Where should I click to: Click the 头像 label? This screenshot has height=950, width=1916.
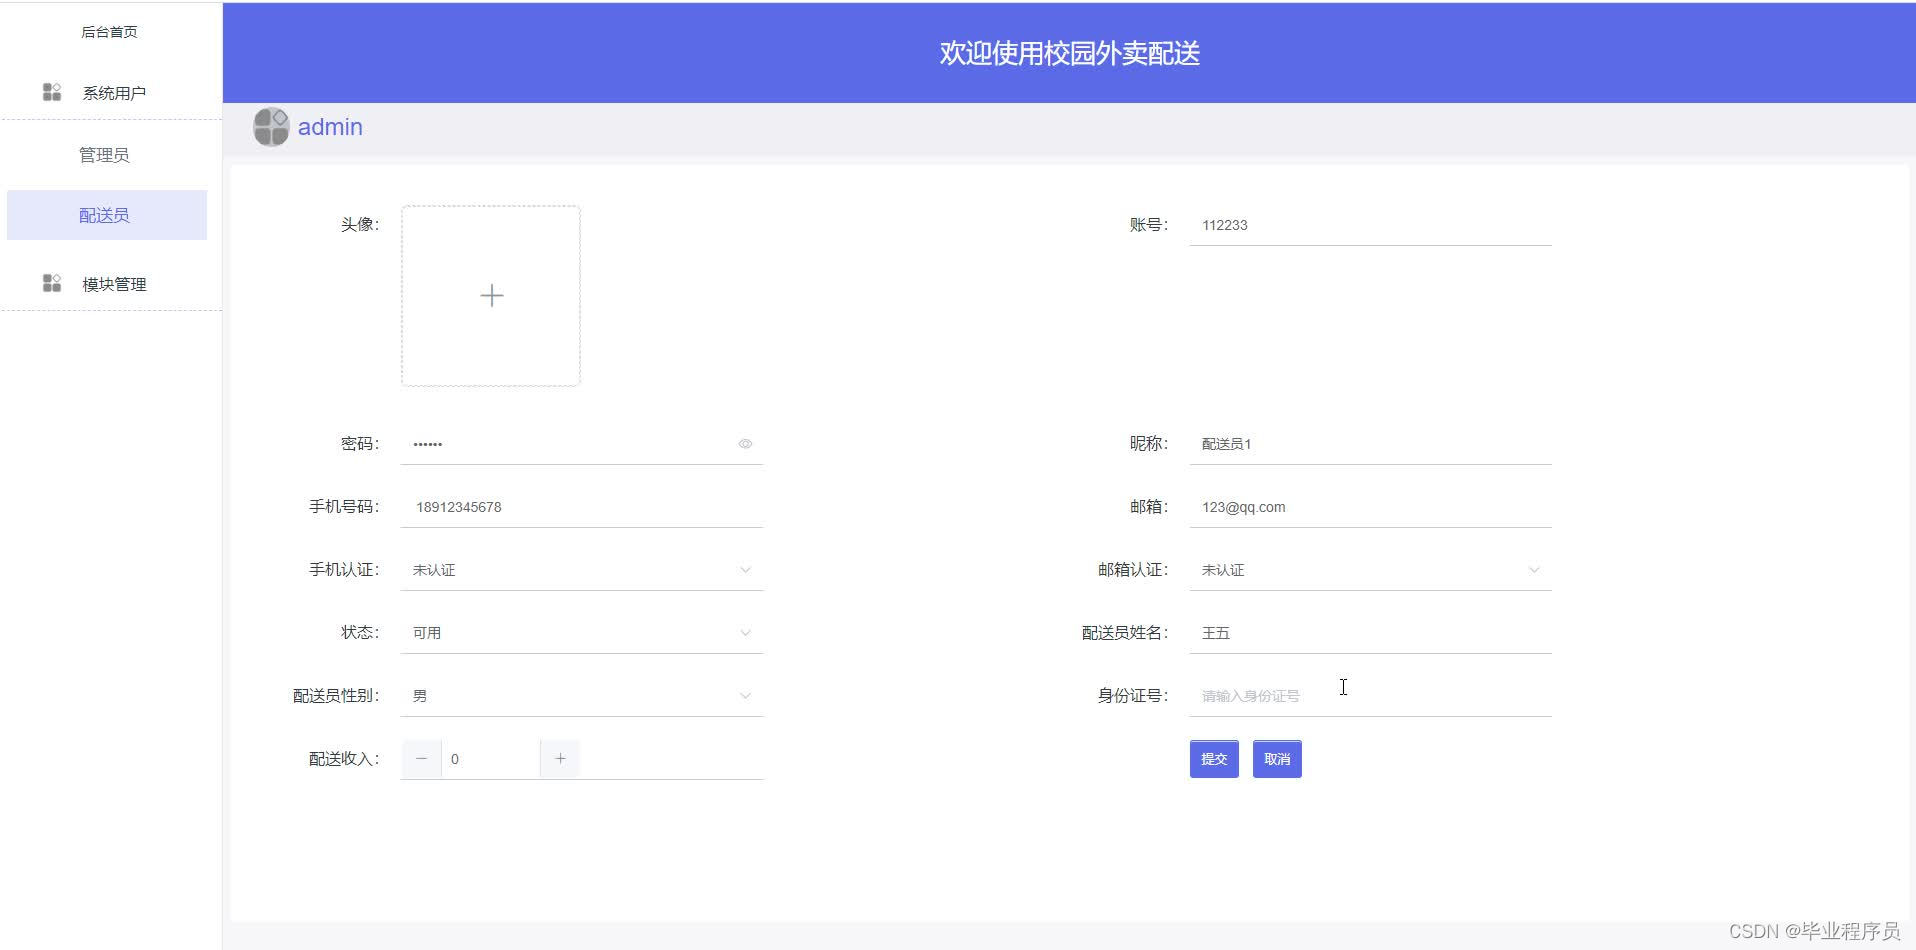coord(360,224)
